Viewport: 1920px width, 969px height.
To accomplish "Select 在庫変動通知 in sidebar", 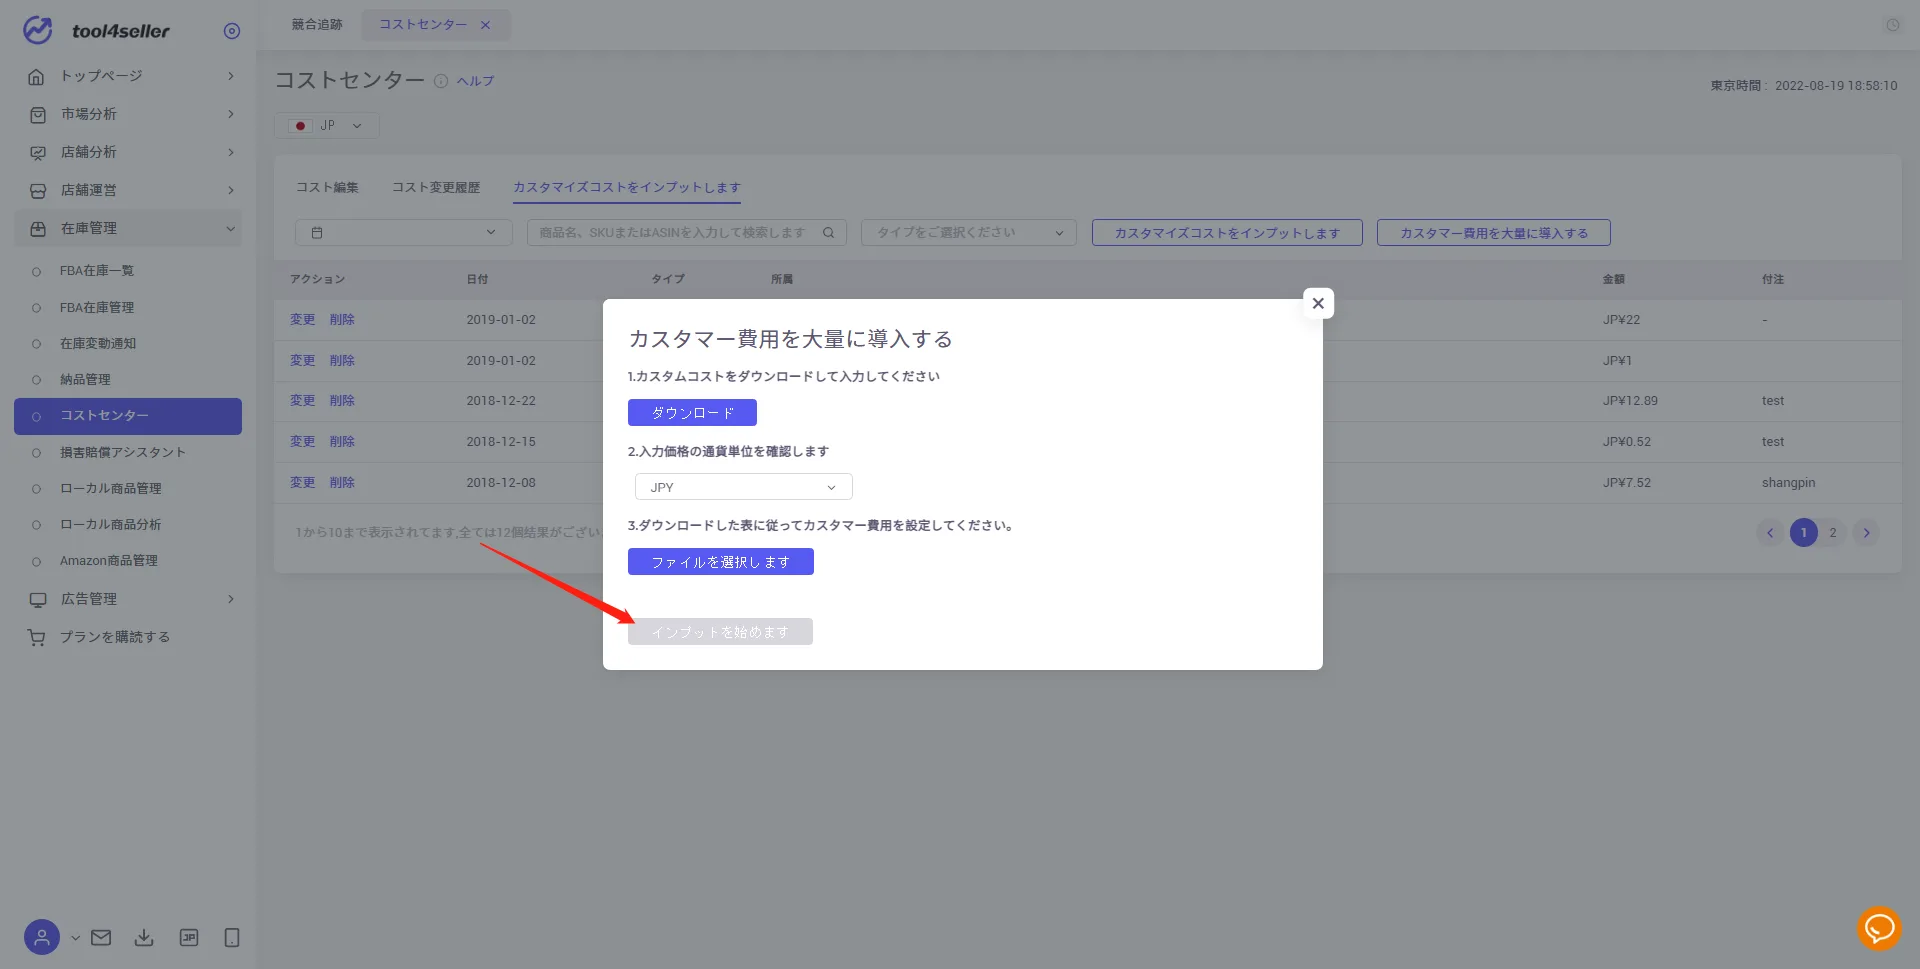I will [x=97, y=343].
